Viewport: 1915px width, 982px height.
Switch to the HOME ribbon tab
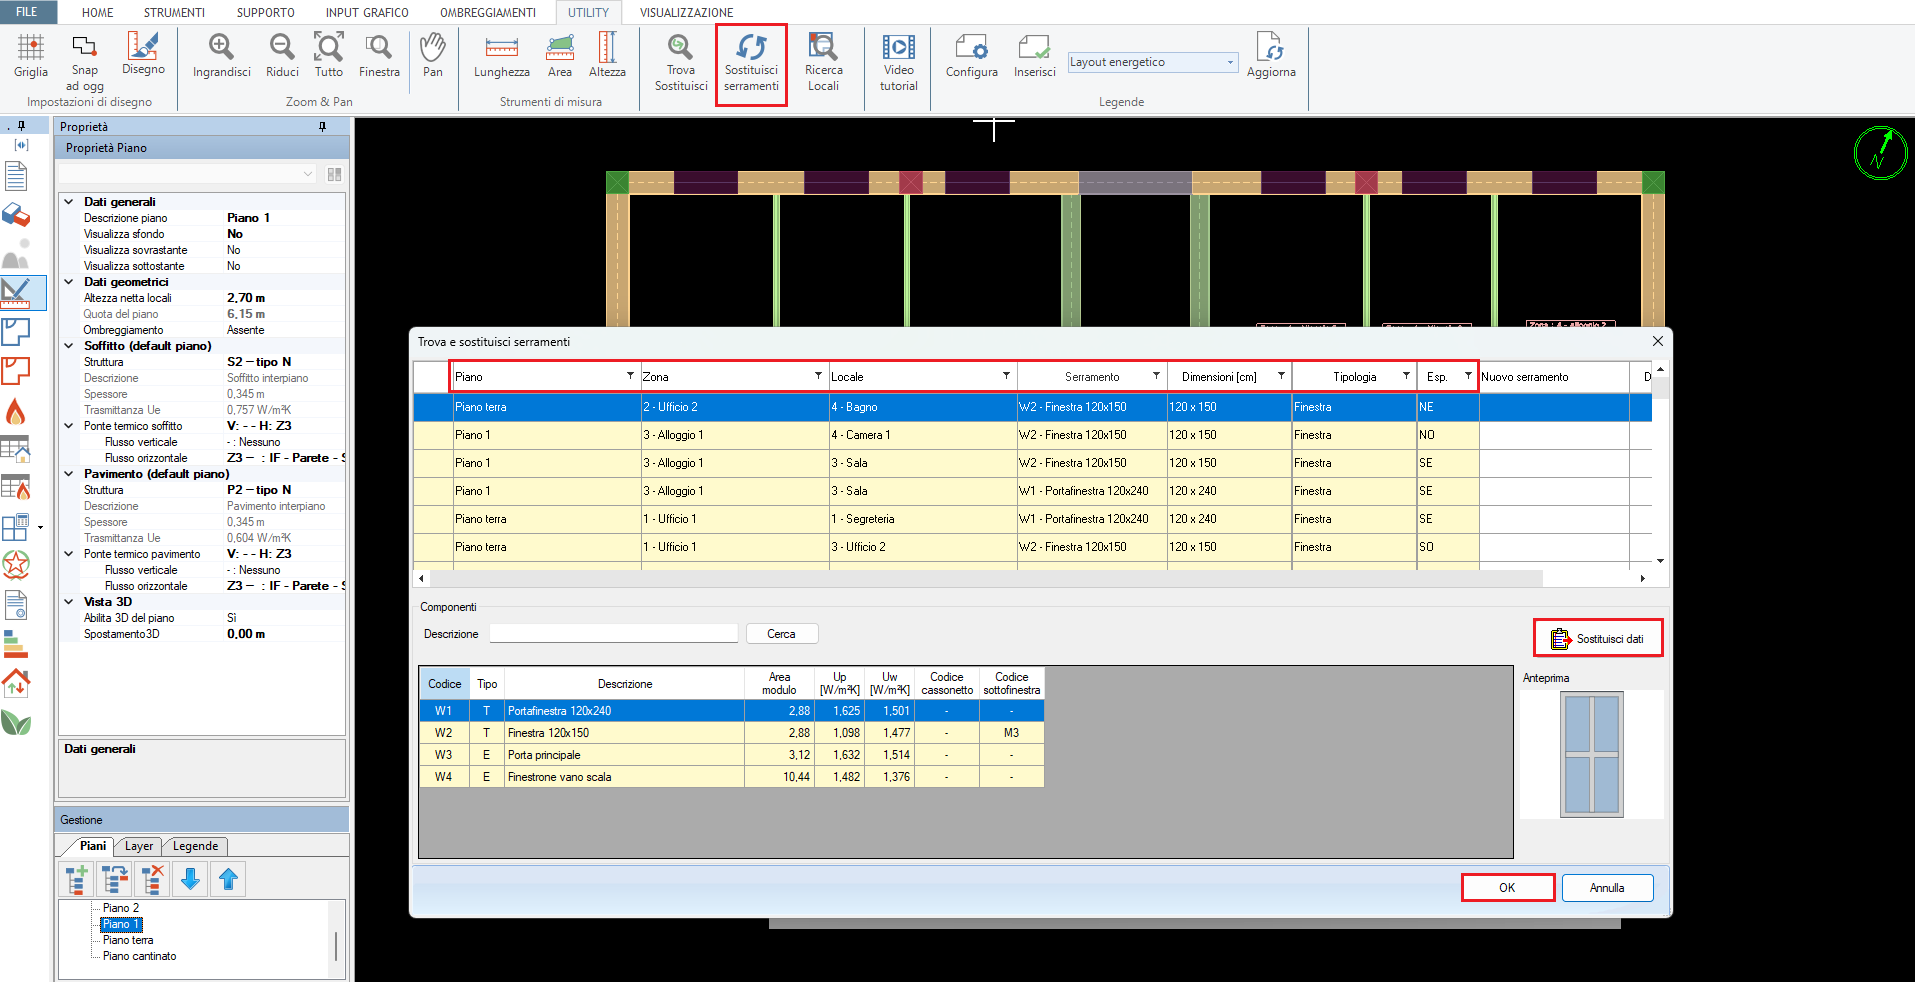98,13
